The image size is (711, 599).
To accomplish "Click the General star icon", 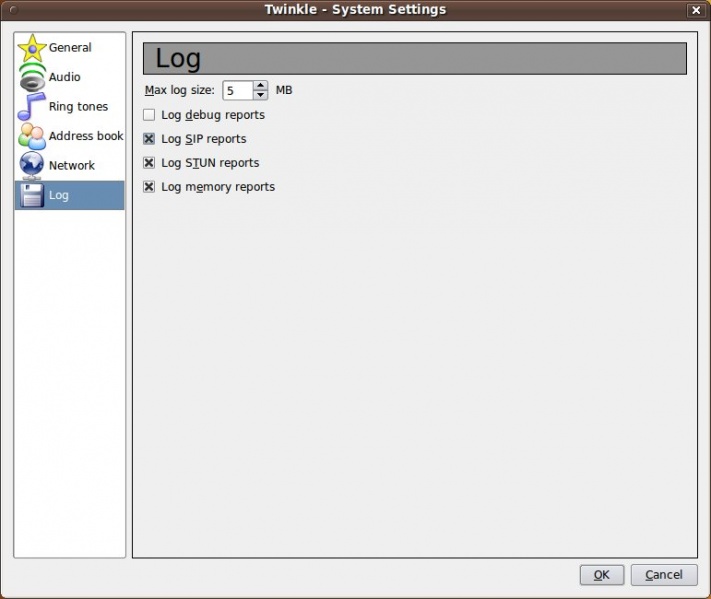I will click(32, 48).
